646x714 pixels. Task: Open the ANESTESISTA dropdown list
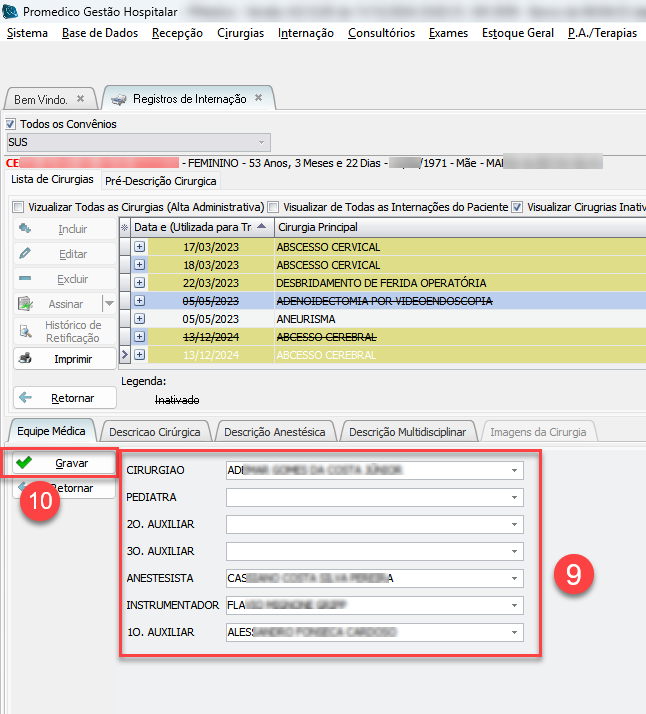514,578
